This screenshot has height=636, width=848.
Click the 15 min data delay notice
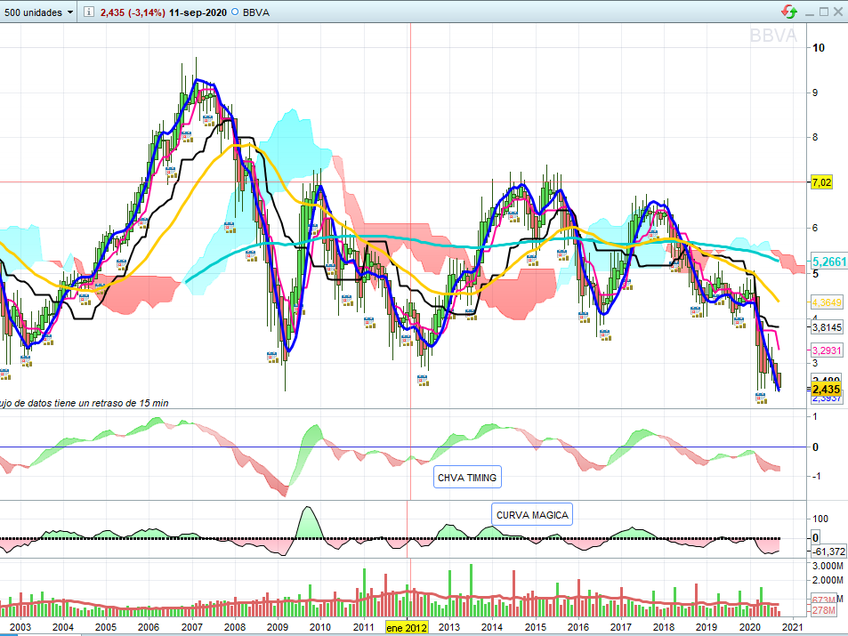point(84,403)
